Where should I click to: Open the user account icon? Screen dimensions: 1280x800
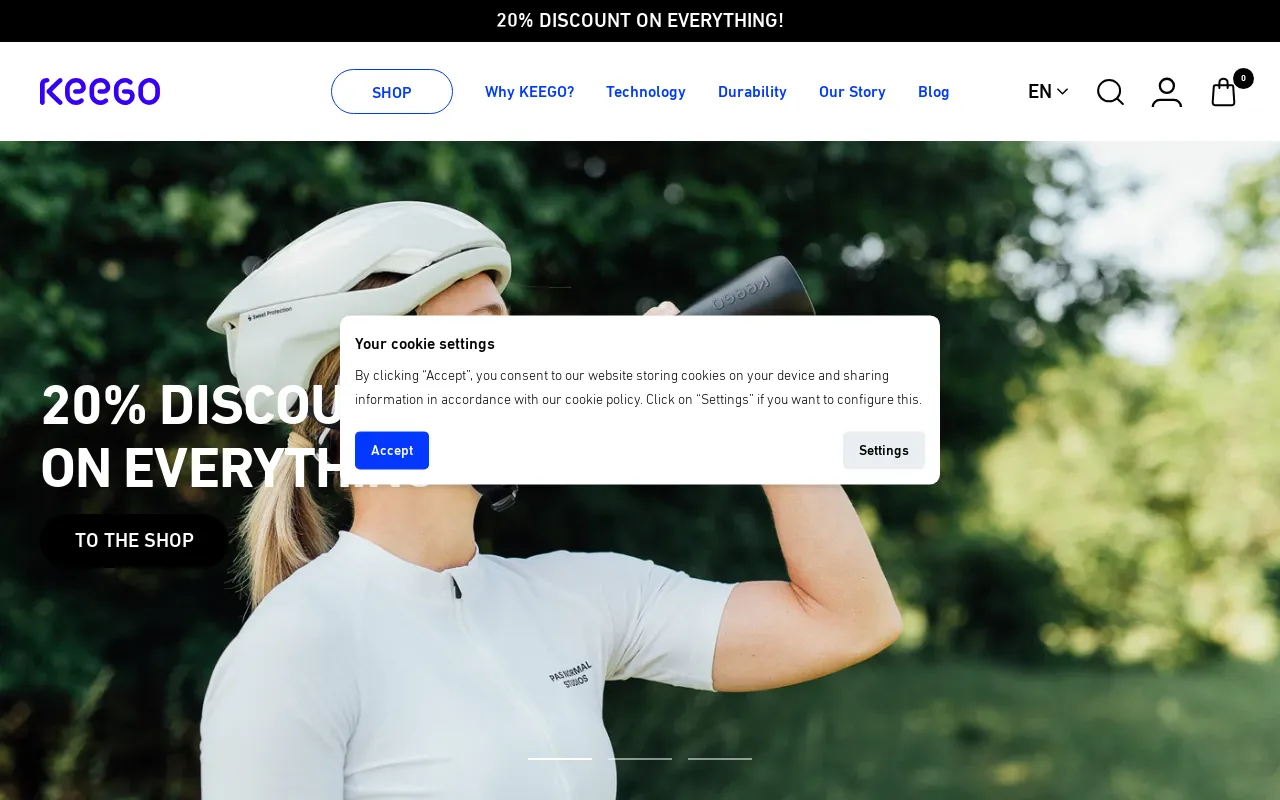[x=1167, y=92]
